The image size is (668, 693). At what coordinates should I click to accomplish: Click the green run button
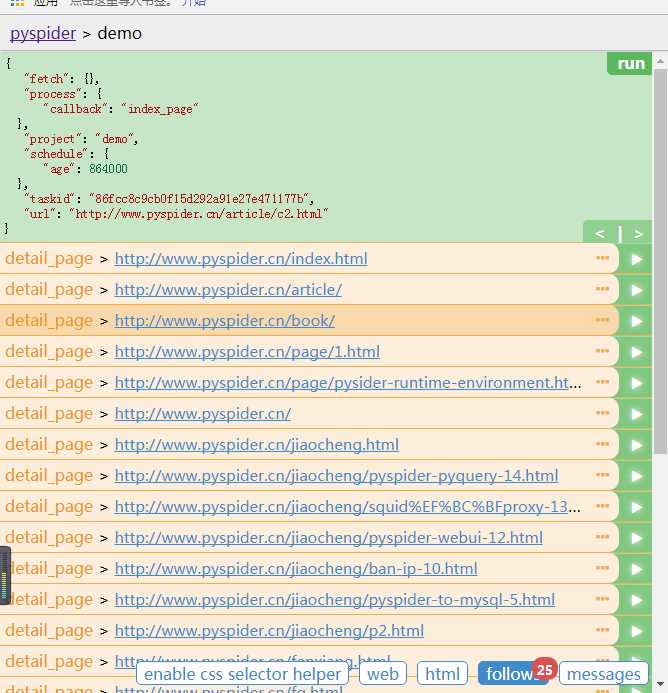(x=630, y=64)
